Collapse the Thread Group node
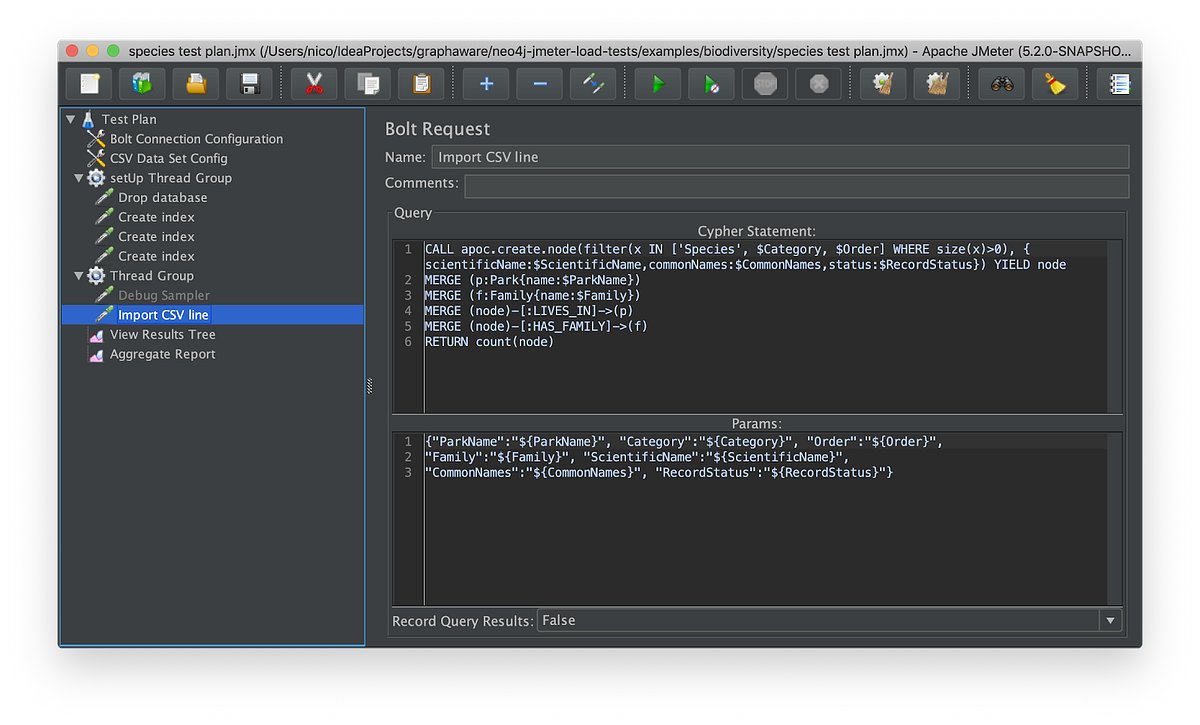 pyautogui.click(x=78, y=275)
